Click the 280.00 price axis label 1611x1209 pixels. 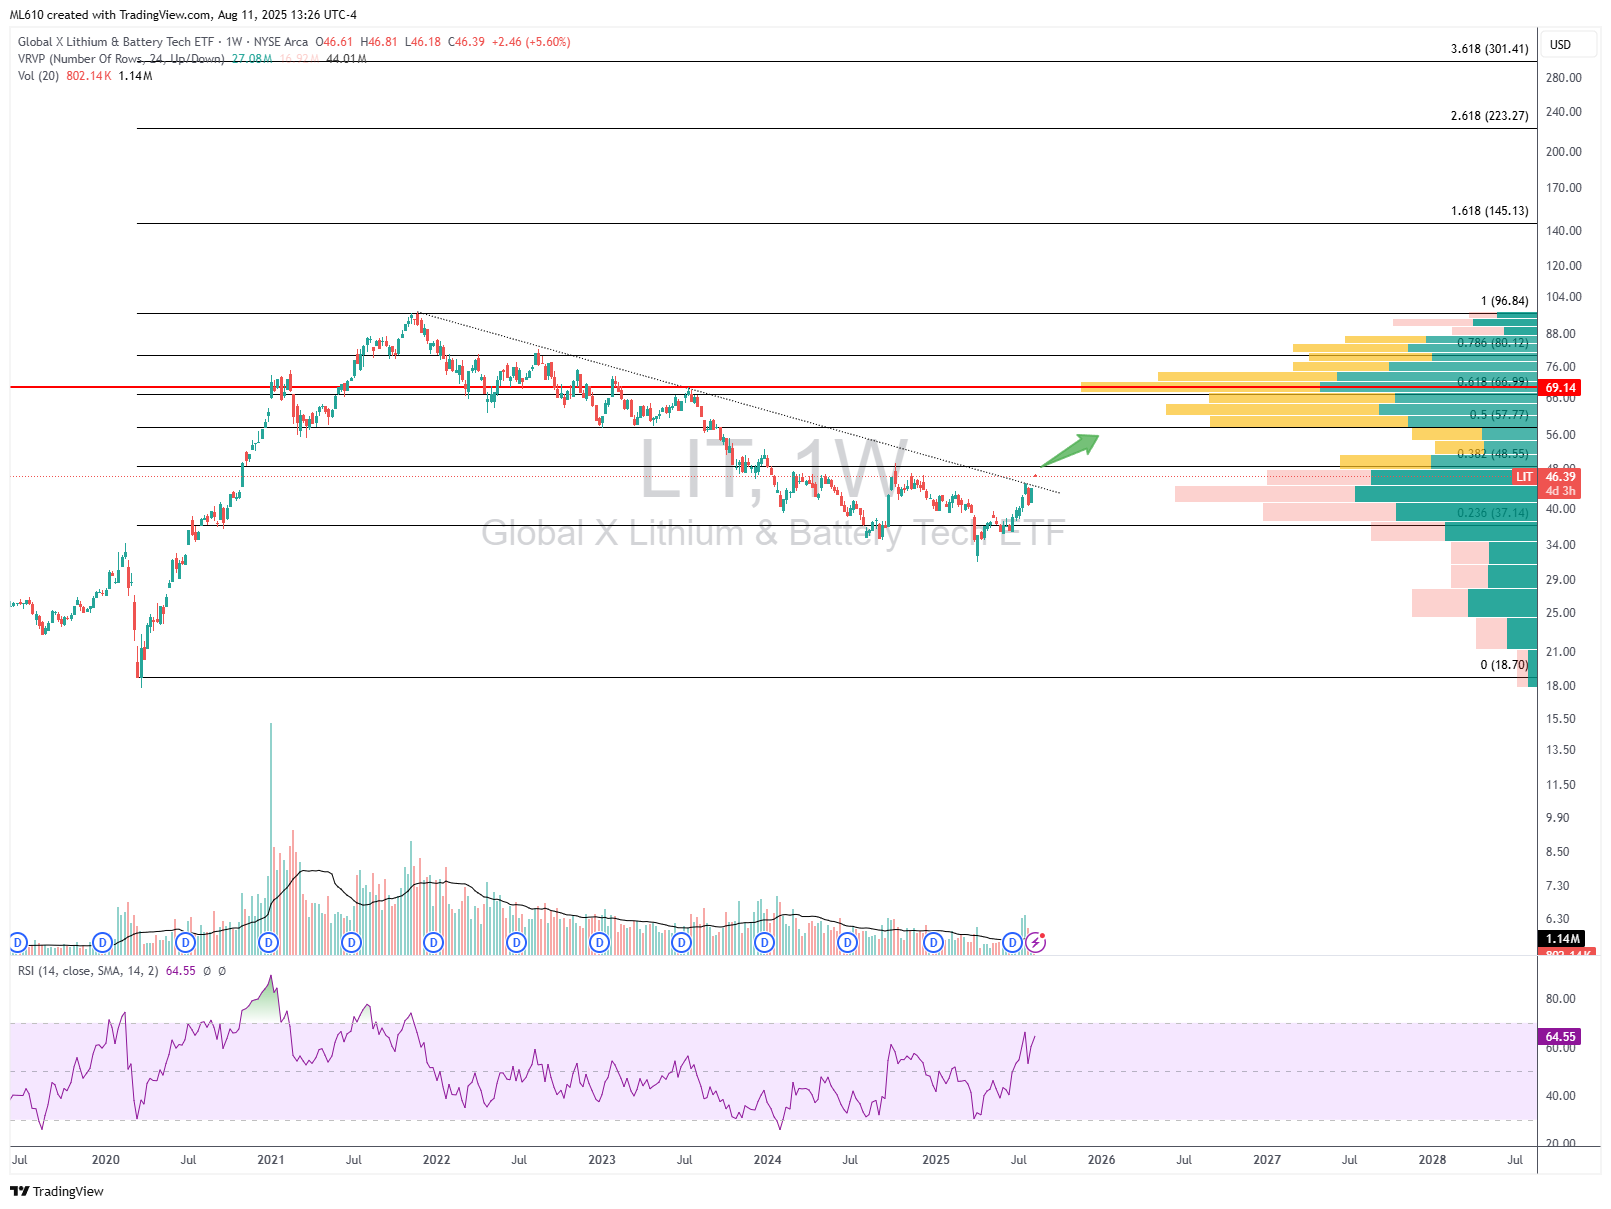(x=1563, y=78)
